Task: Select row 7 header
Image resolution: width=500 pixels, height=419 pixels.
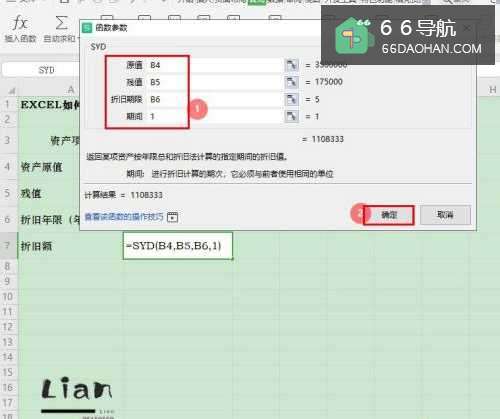Action: click(x=8, y=246)
